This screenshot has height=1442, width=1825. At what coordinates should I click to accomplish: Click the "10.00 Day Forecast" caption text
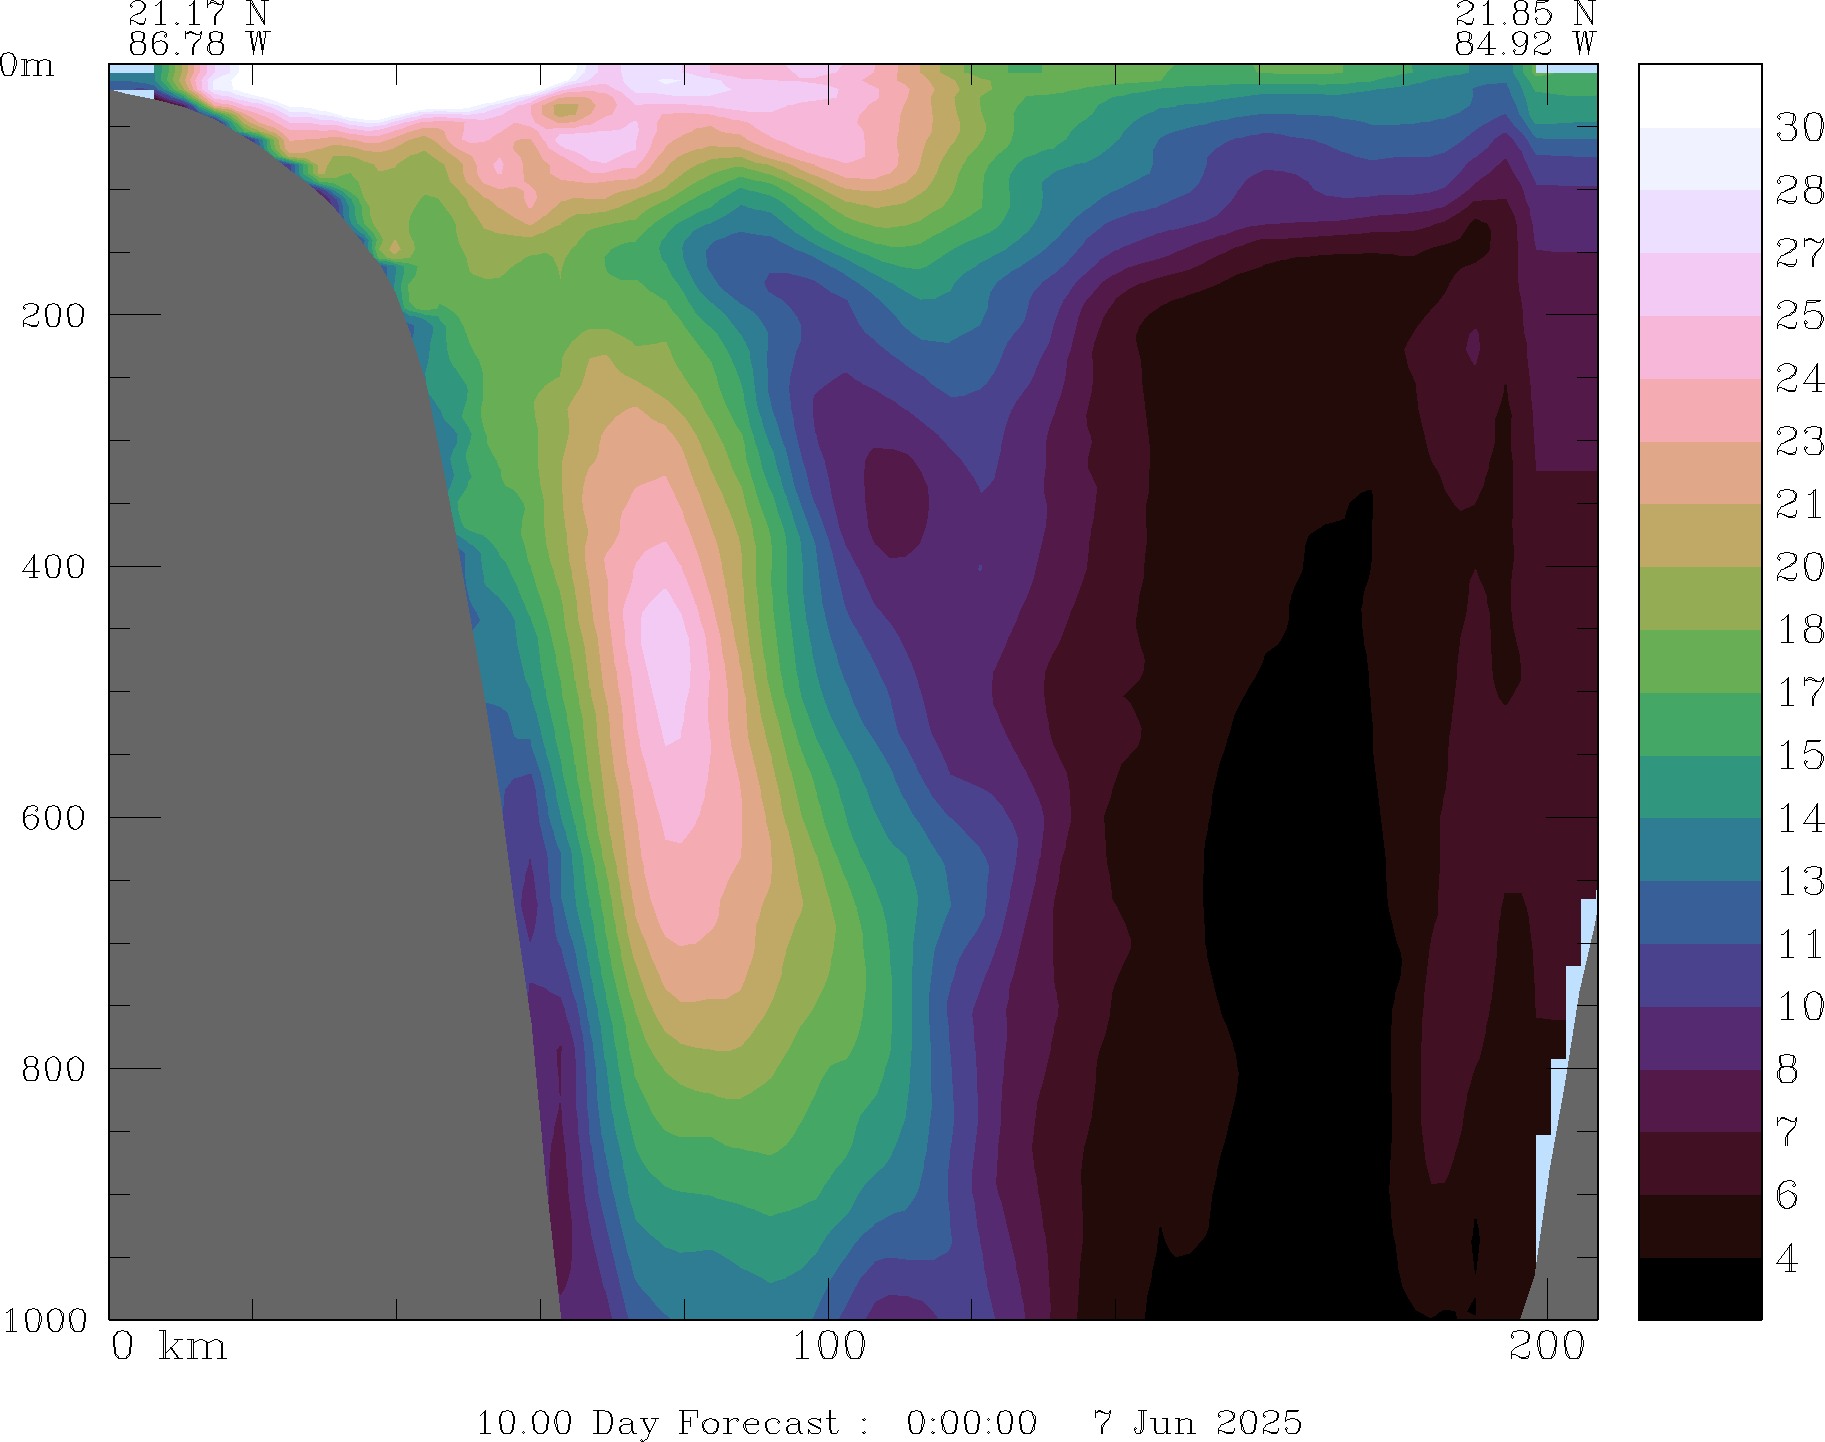tap(657, 1422)
